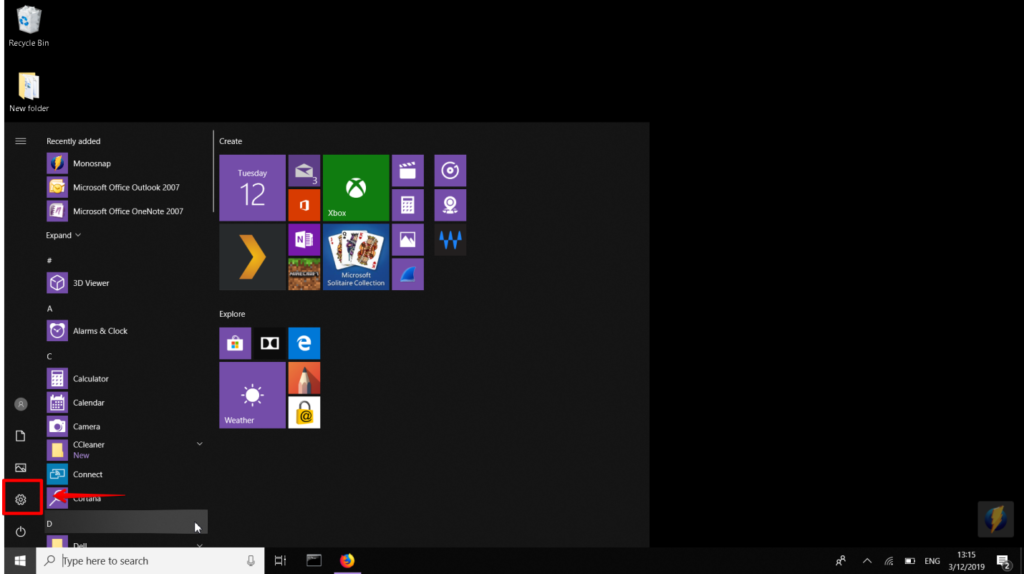Launch 3D Viewer app
This screenshot has height=574, width=1024.
pos(127,283)
